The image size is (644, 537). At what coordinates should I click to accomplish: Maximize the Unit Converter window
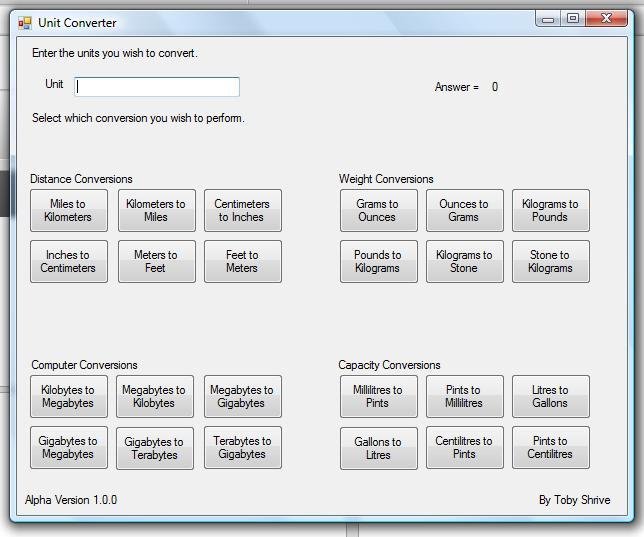click(573, 18)
